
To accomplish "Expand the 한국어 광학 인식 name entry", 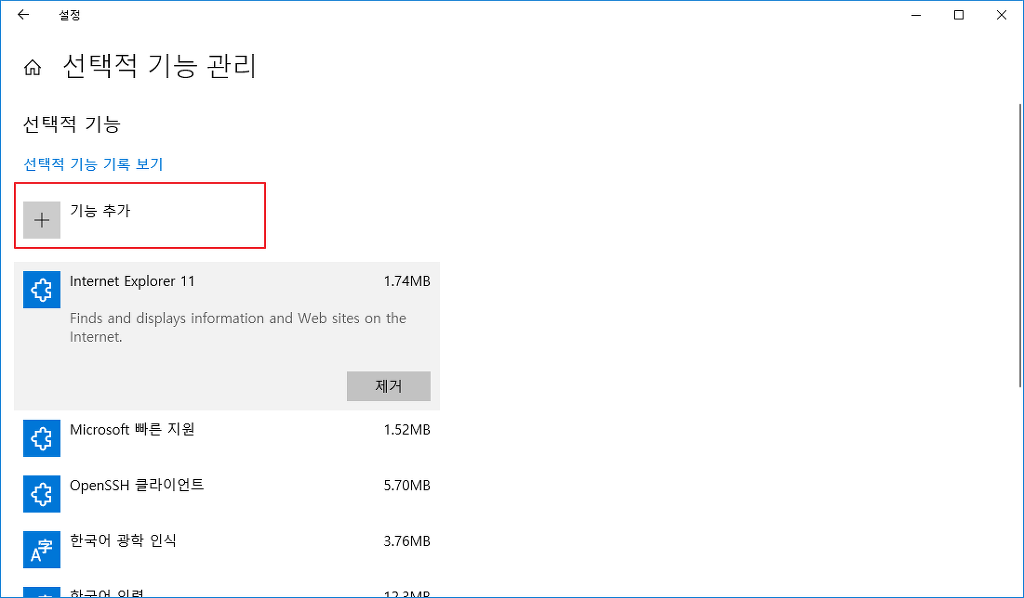I will tap(123, 541).
